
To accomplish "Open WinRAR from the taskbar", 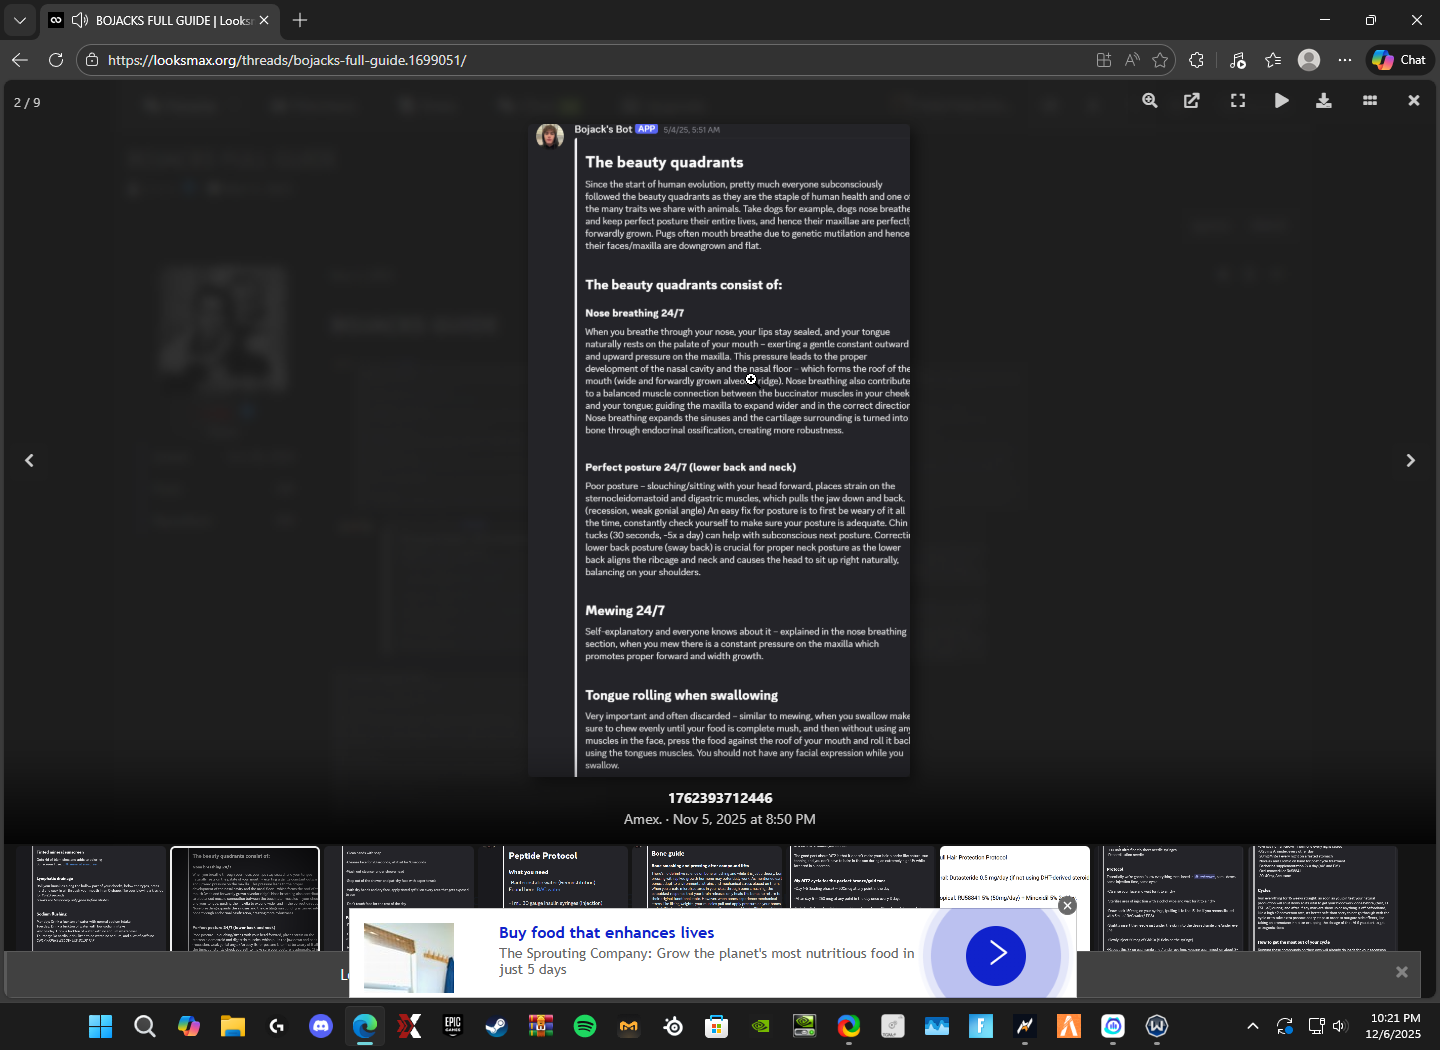I will pyautogui.click(x=541, y=1026).
